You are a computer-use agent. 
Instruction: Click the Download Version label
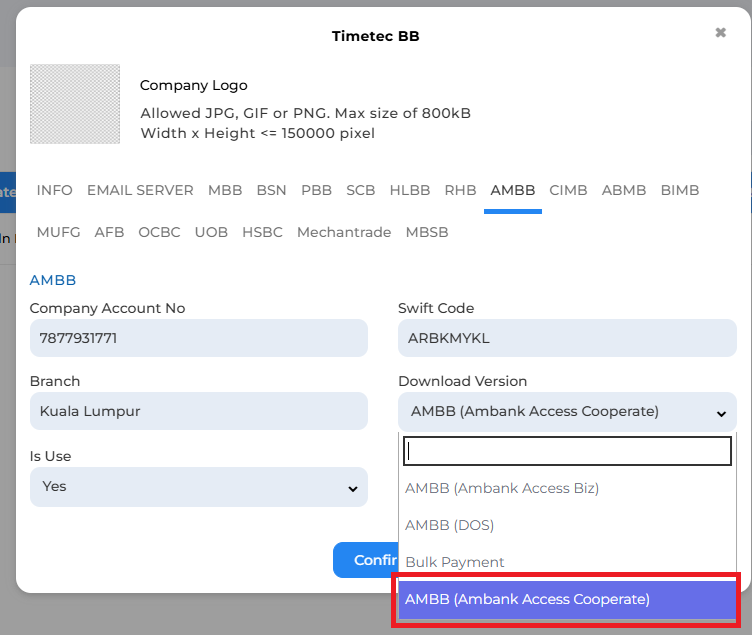pyautogui.click(x=462, y=381)
